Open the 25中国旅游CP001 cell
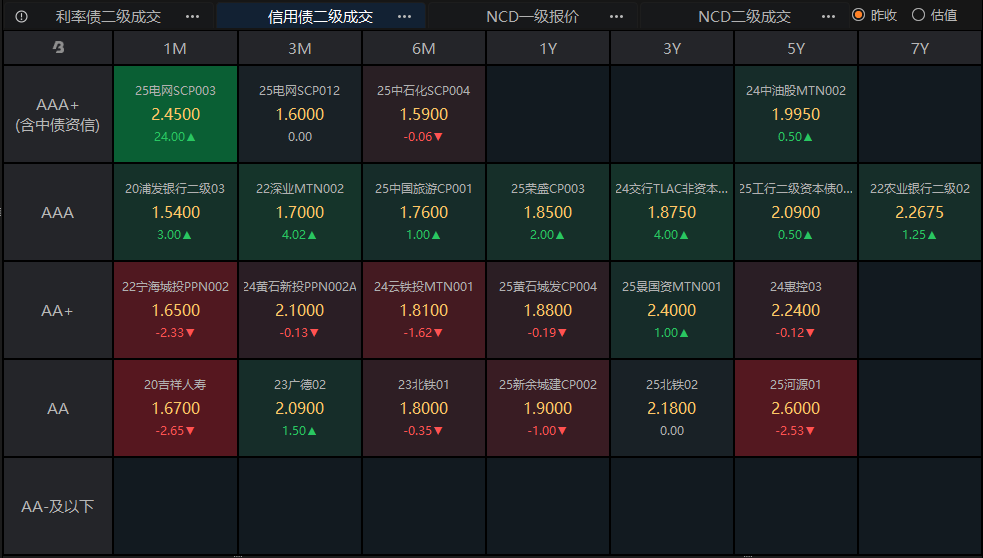This screenshot has width=983, height=558. pos(424,213)
